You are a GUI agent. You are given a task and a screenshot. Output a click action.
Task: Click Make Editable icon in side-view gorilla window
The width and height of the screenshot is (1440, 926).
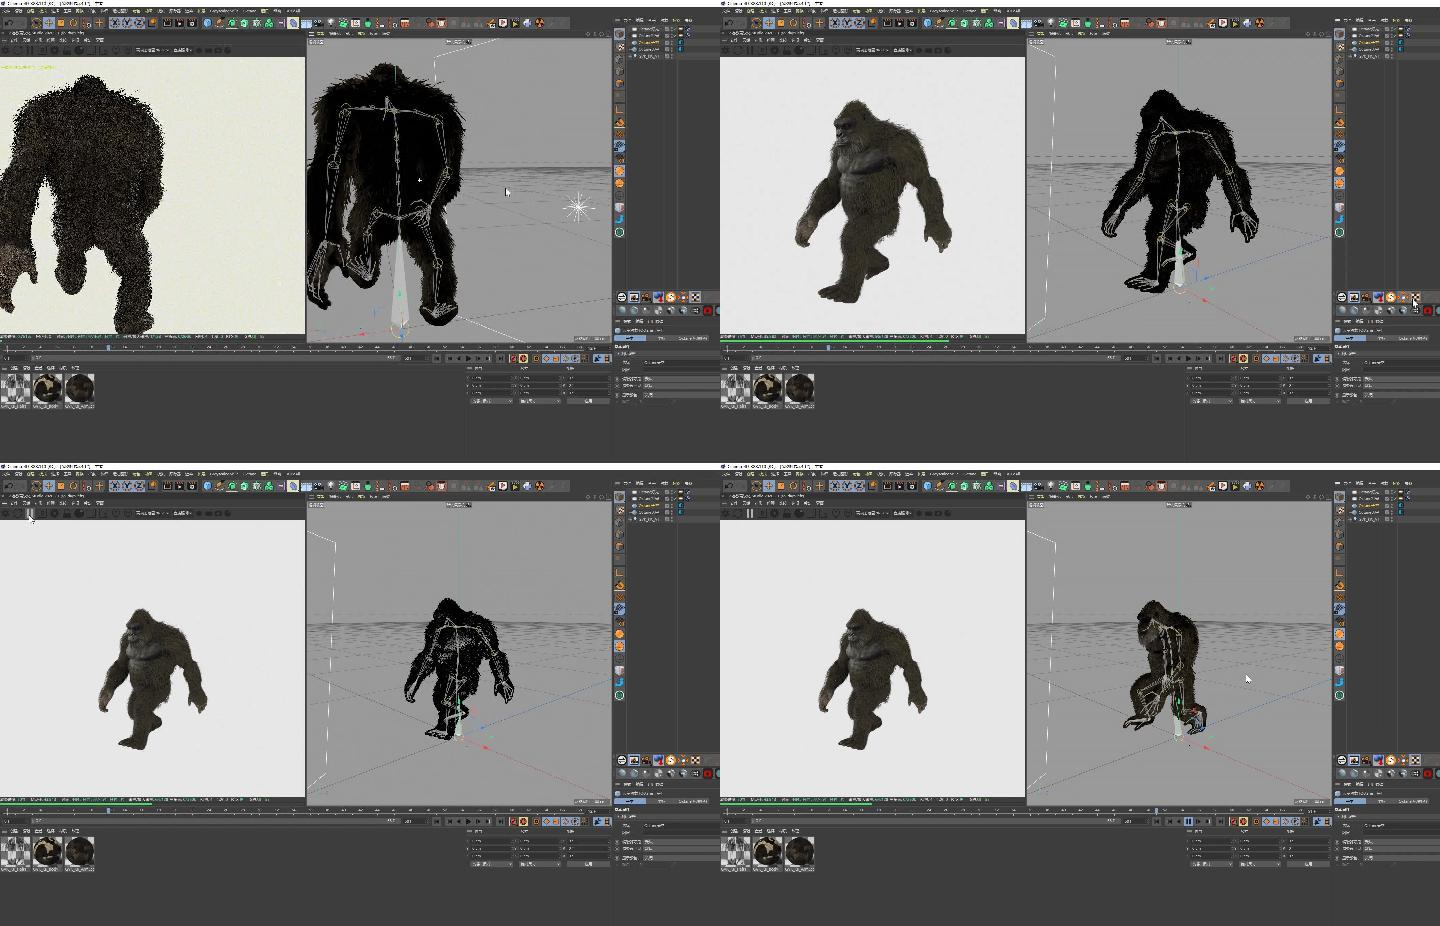pyautogui.click(x=1339, y=34)
